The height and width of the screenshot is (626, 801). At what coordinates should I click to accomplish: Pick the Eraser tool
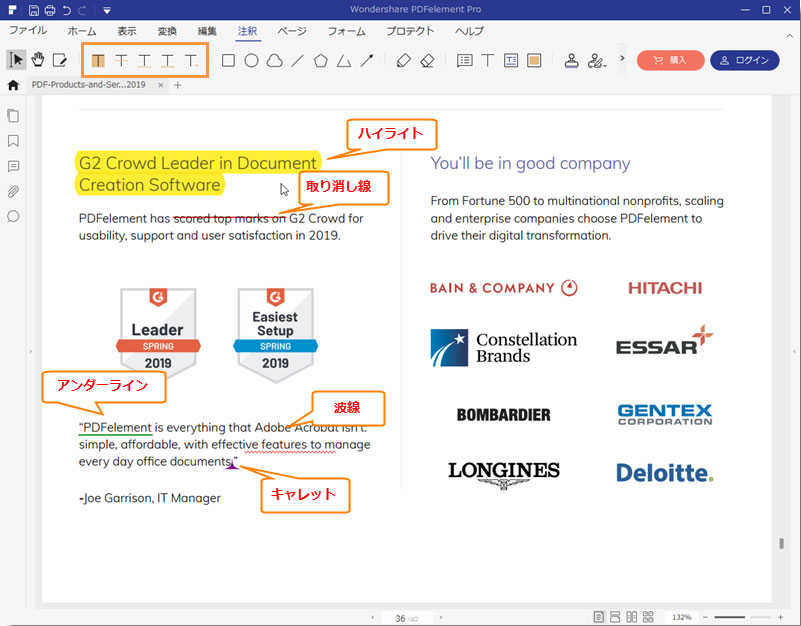(x=427, y=61)
